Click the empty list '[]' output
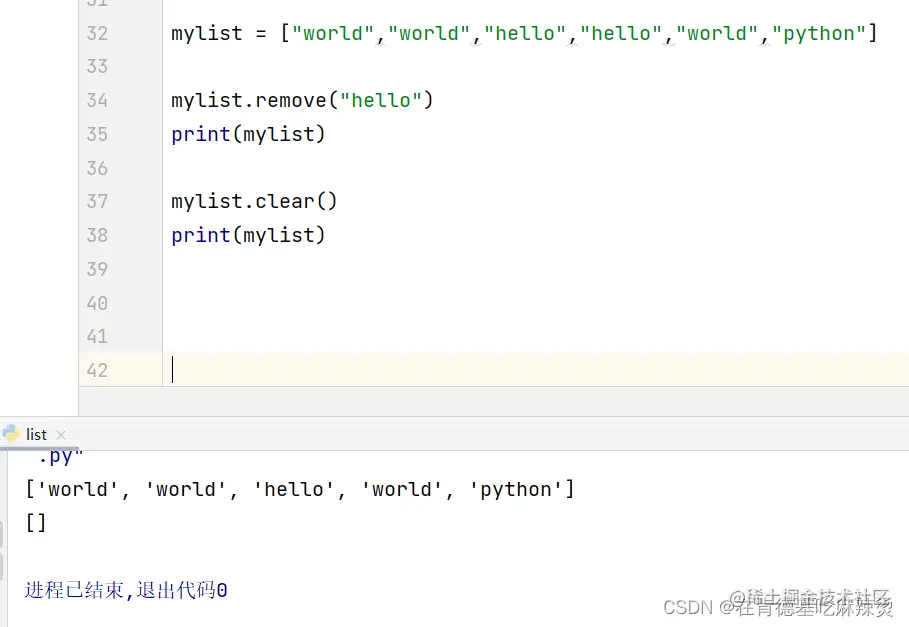 35,522
